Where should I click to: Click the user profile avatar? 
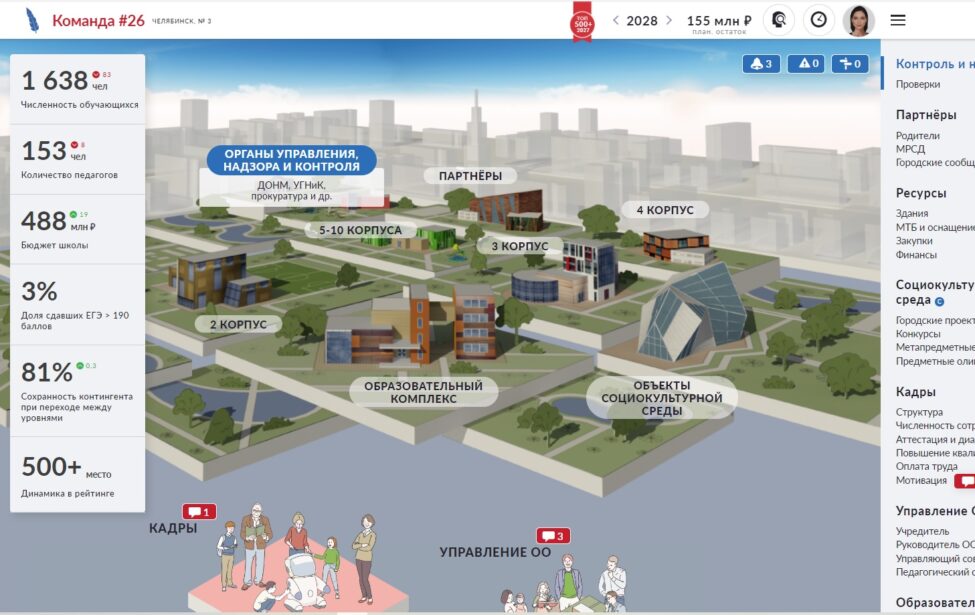click(858, 20)
